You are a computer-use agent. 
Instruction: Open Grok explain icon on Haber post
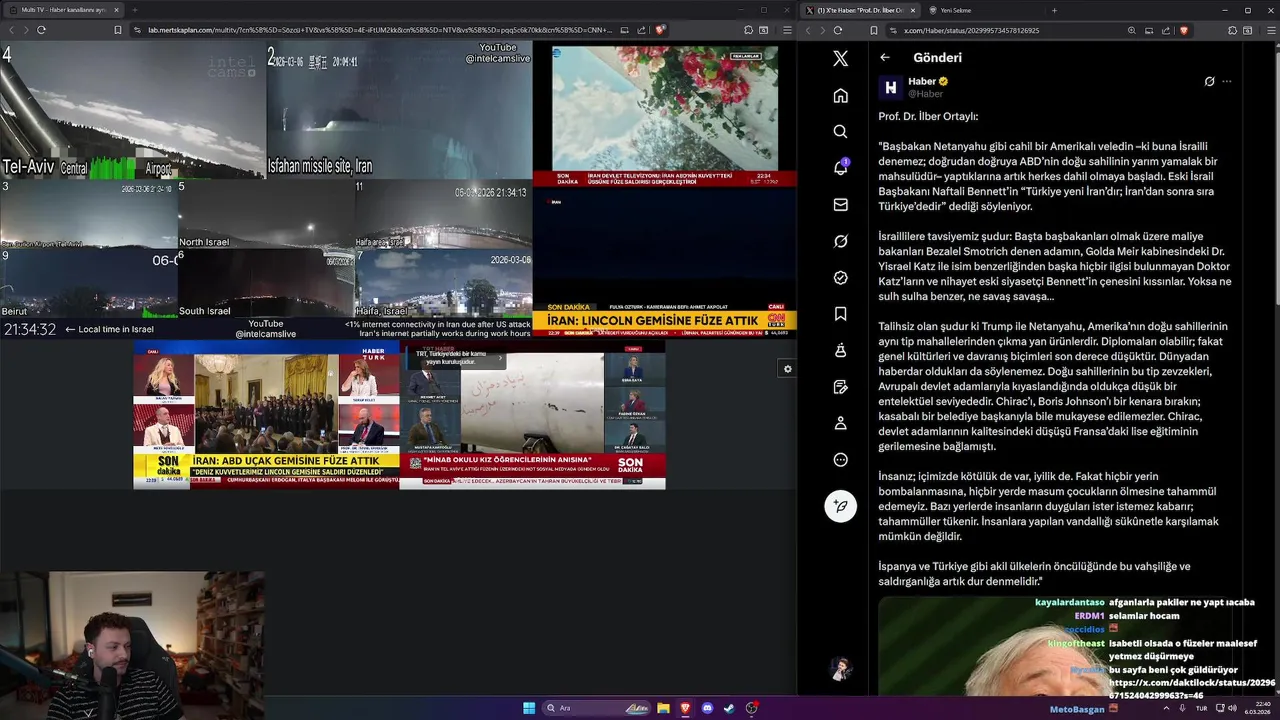click(1209, 81)
